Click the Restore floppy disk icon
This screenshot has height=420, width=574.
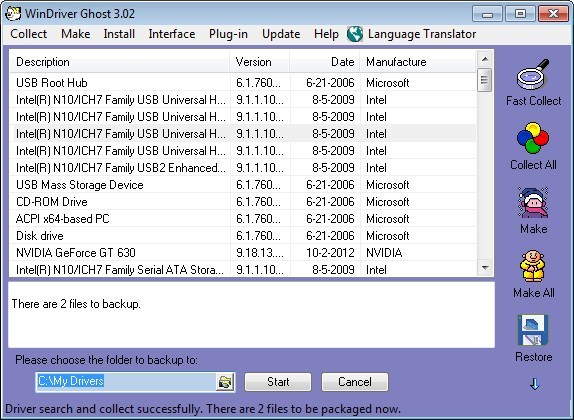pos(533,330)
